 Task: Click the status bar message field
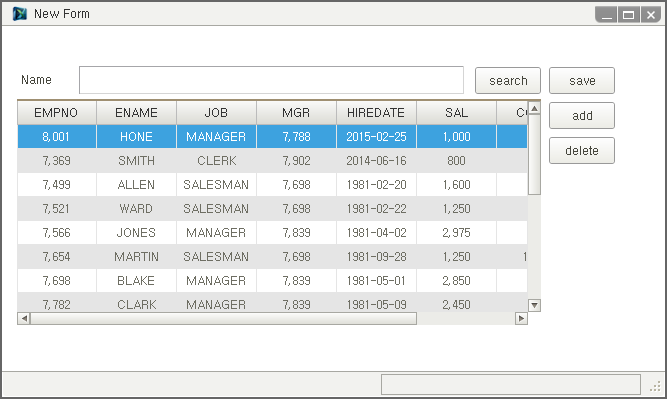tap(511, 385)
